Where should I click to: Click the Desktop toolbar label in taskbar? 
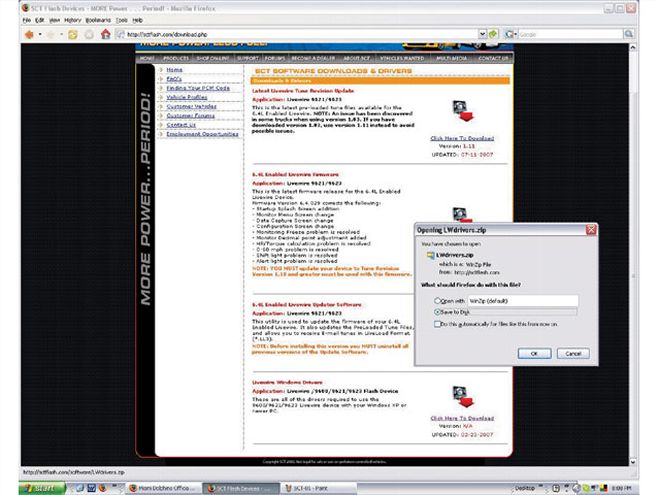pyautogui.click(x=524, y=488)
